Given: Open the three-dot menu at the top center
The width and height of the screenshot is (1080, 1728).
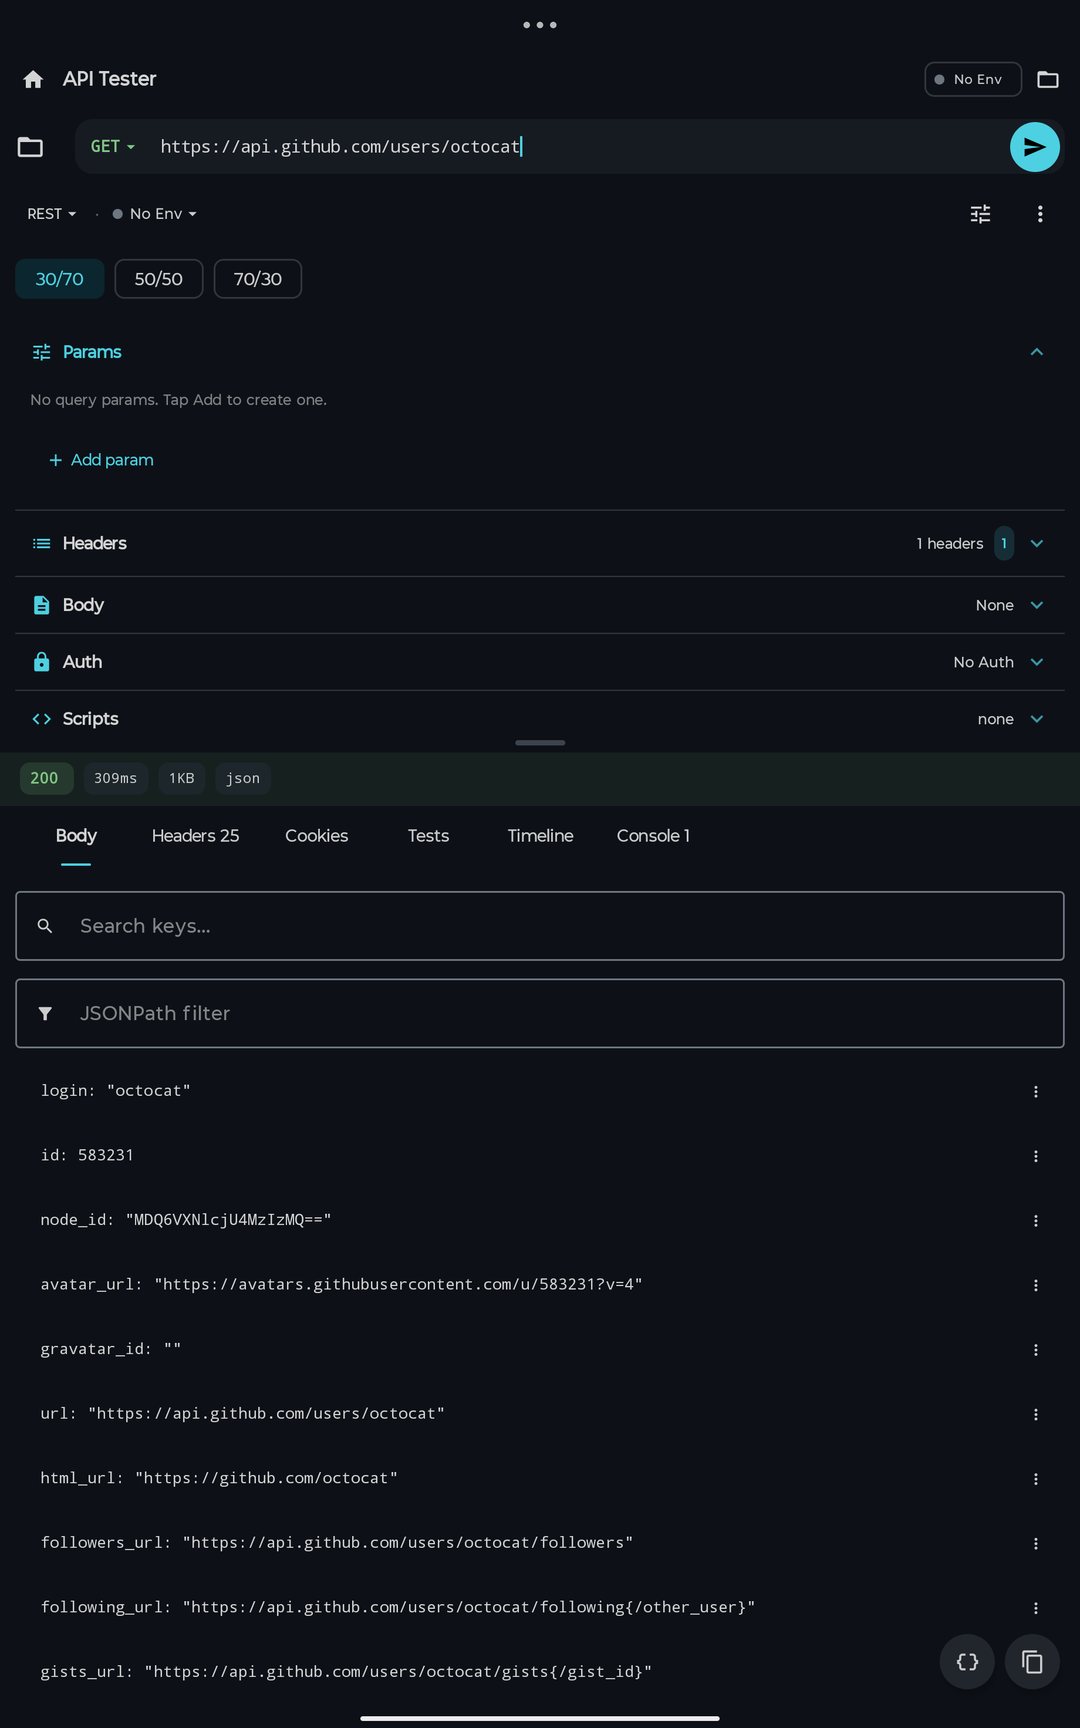Looking at the screenshot, I should (540, 25).
